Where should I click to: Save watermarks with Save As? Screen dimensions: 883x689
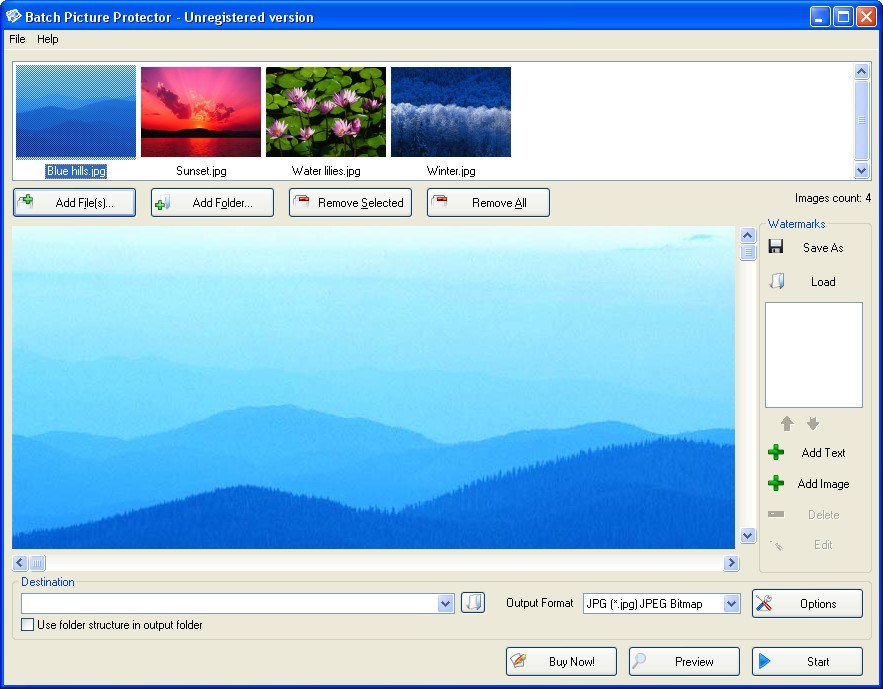(x=811, y=248)
